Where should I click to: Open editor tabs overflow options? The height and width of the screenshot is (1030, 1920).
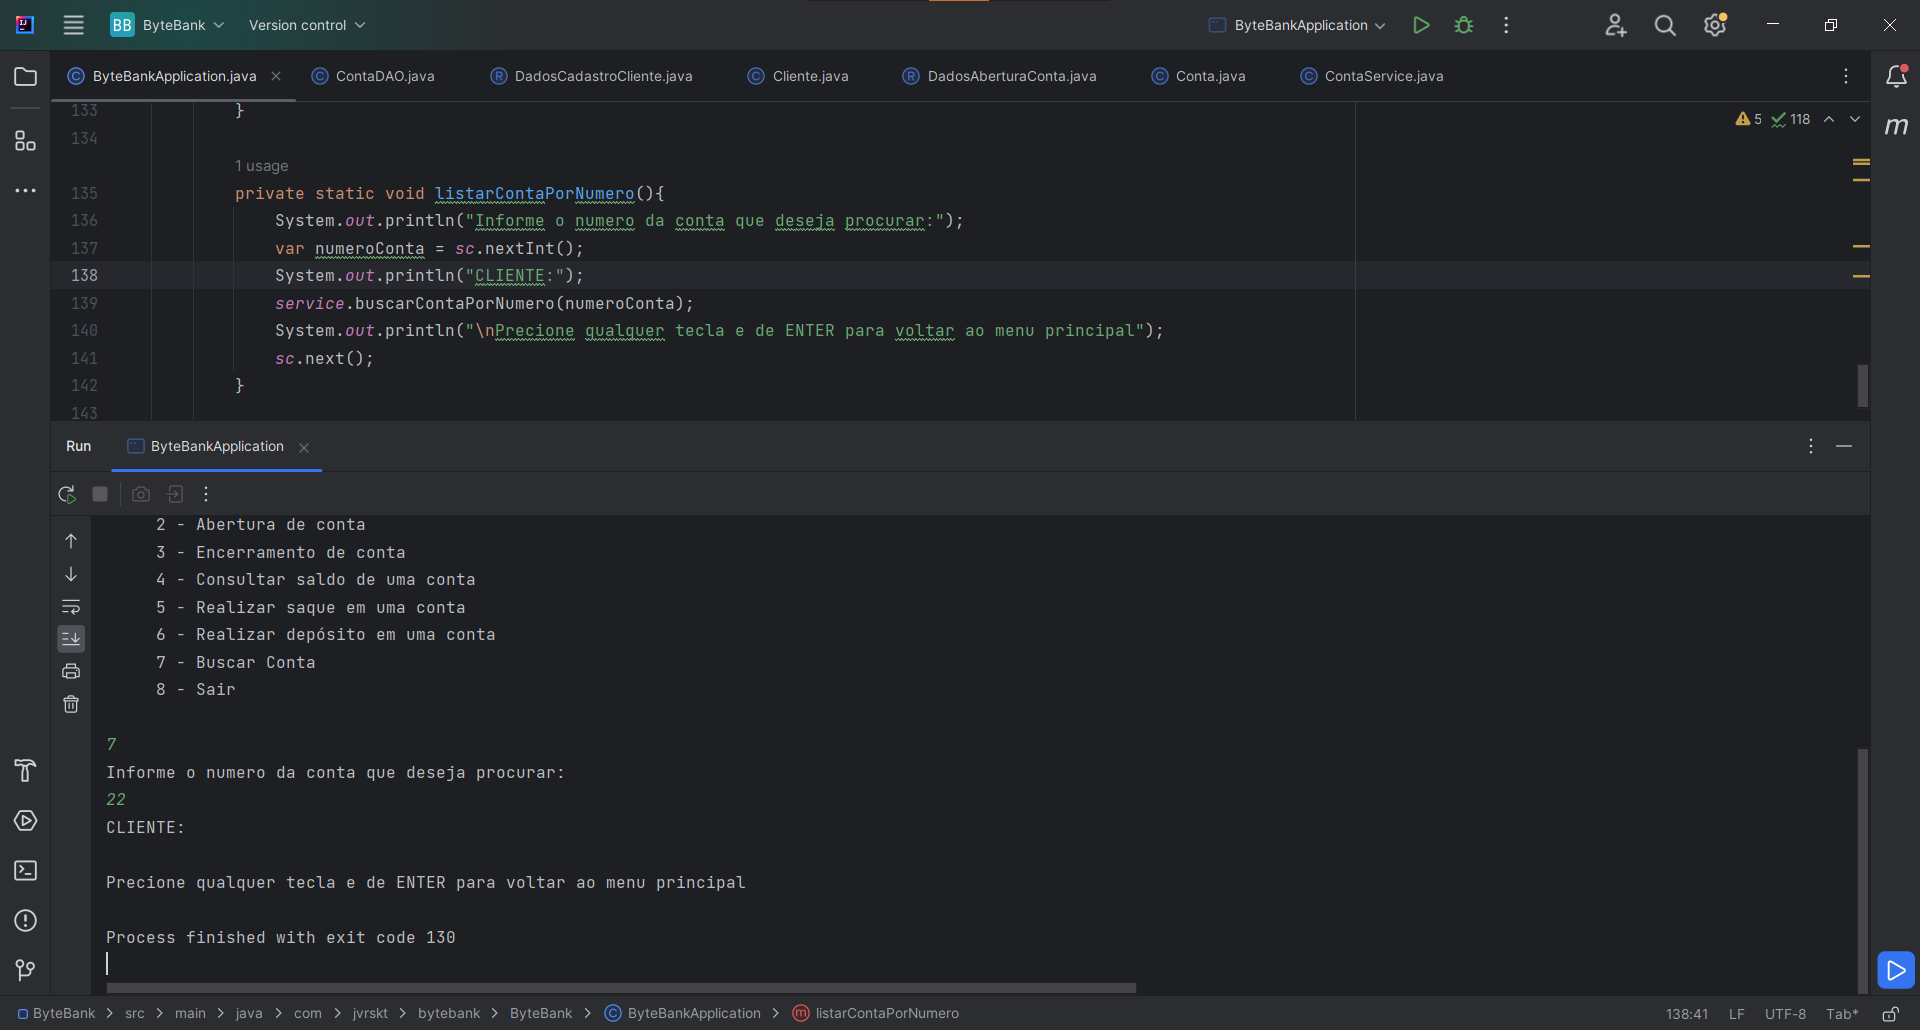[x=1846, y=76]
